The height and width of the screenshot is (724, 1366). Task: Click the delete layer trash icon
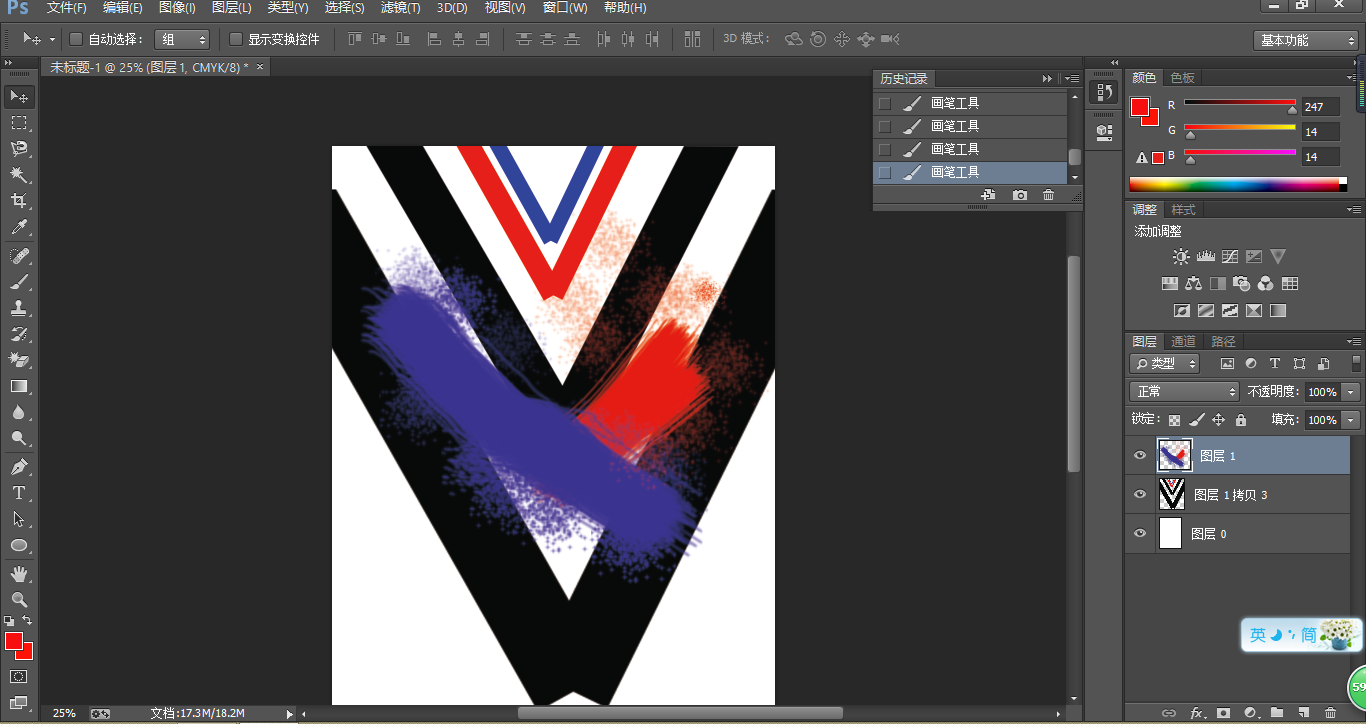1330,713
